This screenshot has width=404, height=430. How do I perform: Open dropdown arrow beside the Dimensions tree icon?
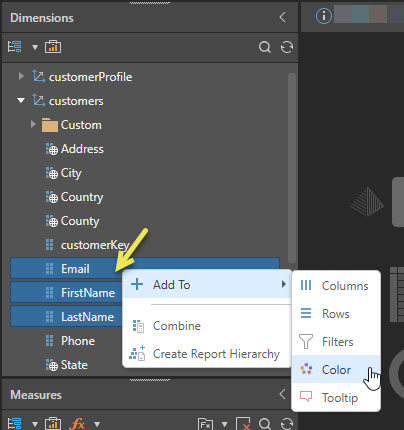35,47
